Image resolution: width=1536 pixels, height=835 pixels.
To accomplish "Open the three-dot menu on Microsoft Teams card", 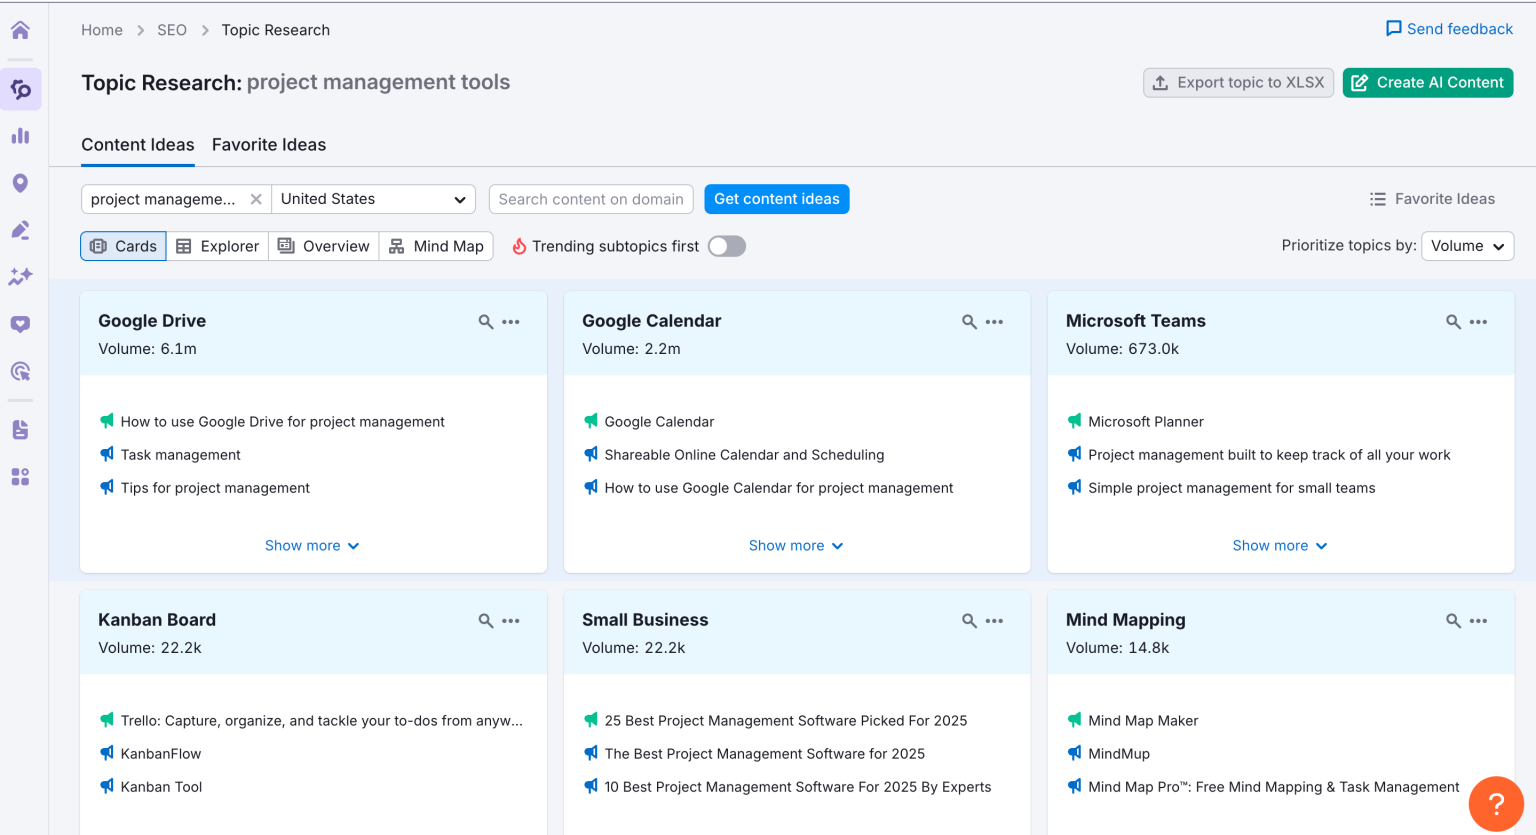I will (1479, 322).
